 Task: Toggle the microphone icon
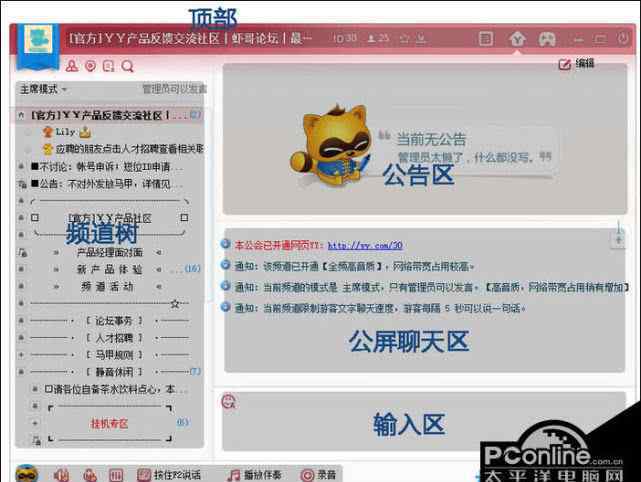coord(90,475)
